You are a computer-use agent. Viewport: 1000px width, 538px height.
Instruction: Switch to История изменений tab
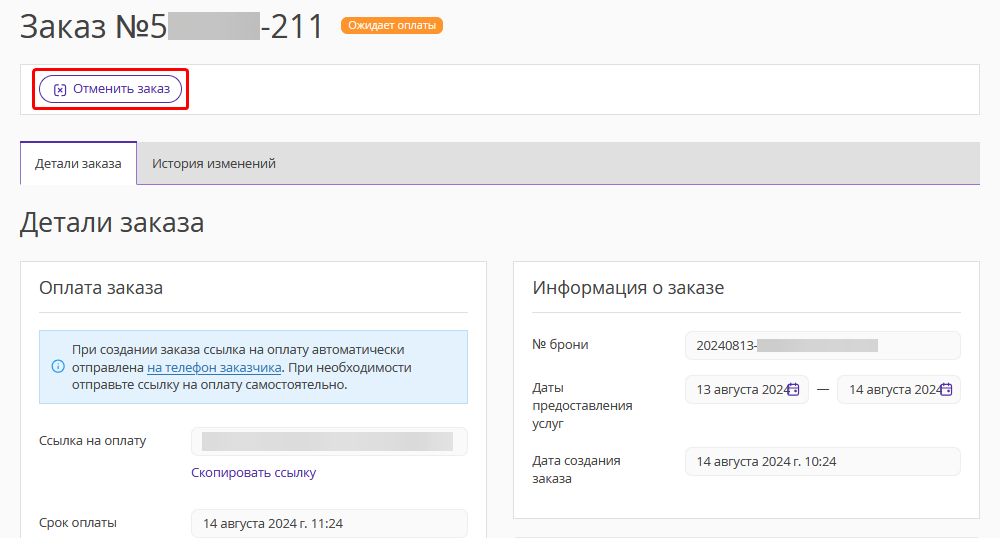[x=214, y=164]
